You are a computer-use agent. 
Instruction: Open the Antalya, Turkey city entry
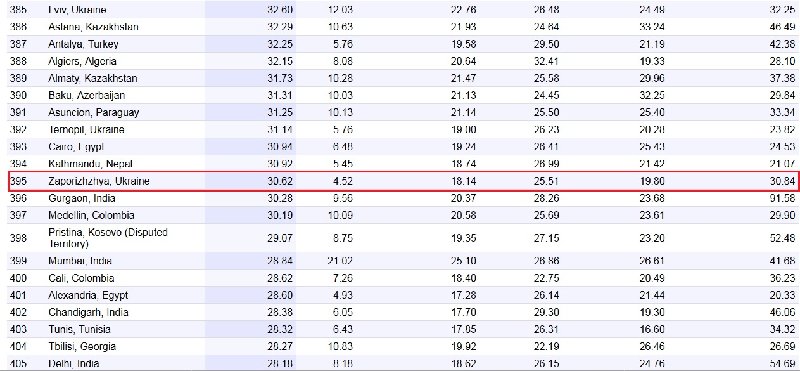tap(83, 44)
